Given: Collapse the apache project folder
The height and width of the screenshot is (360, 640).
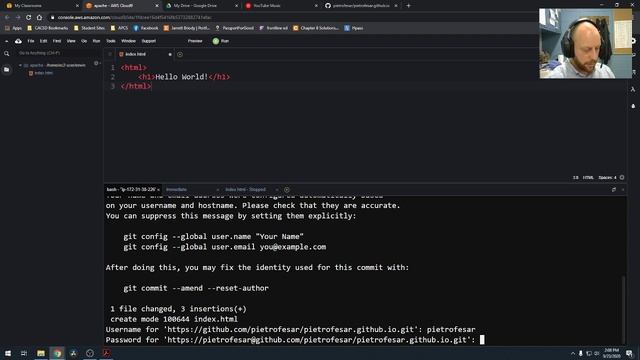Looking at the screenshot, I should coord(20,65).
